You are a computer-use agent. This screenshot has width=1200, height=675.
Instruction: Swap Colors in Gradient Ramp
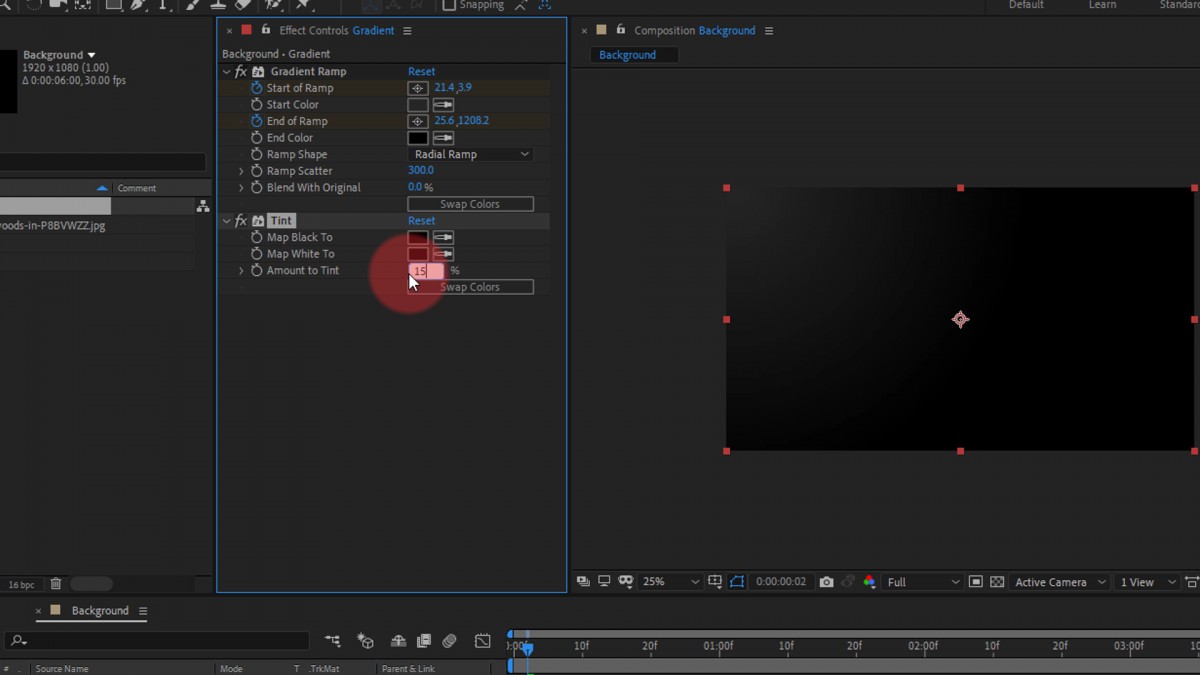click(470, 204)
